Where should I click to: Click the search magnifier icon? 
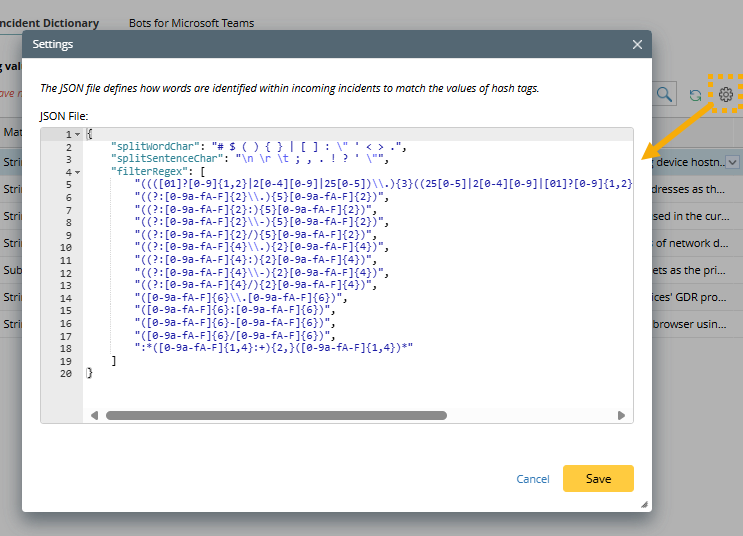(665, 95)
